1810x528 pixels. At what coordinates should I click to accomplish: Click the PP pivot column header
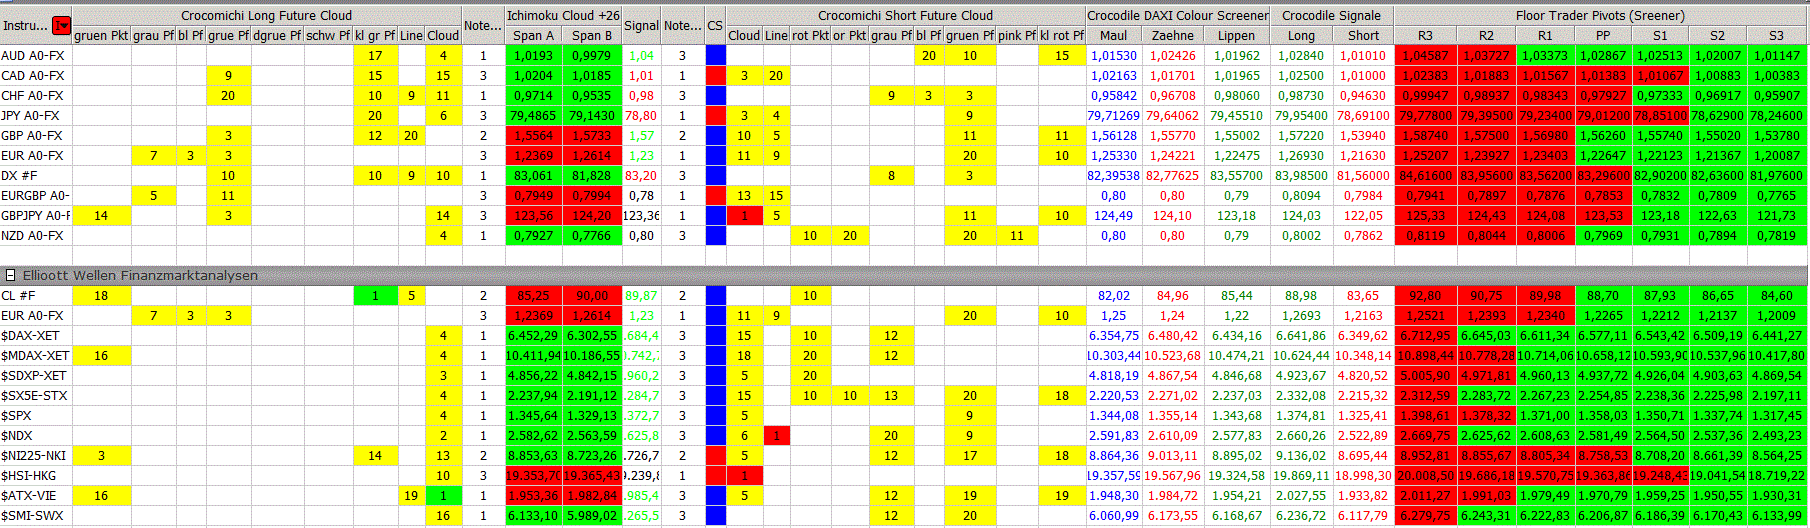(1603, 35)
